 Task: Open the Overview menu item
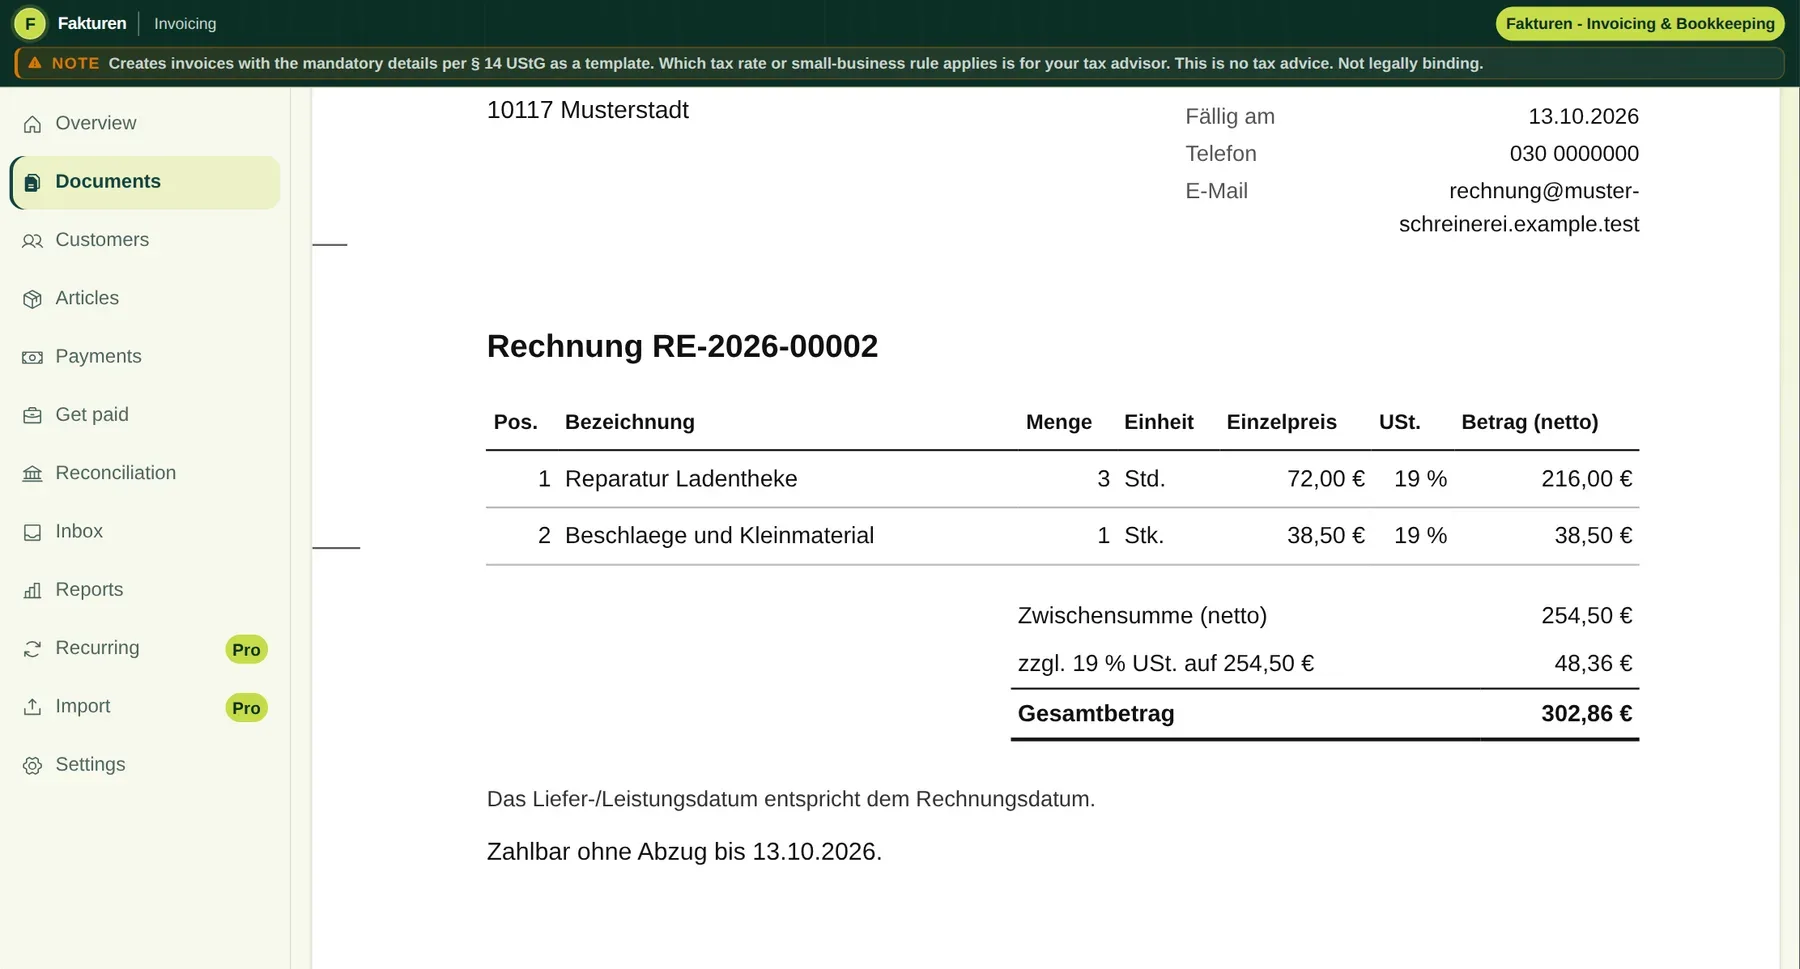145,123
